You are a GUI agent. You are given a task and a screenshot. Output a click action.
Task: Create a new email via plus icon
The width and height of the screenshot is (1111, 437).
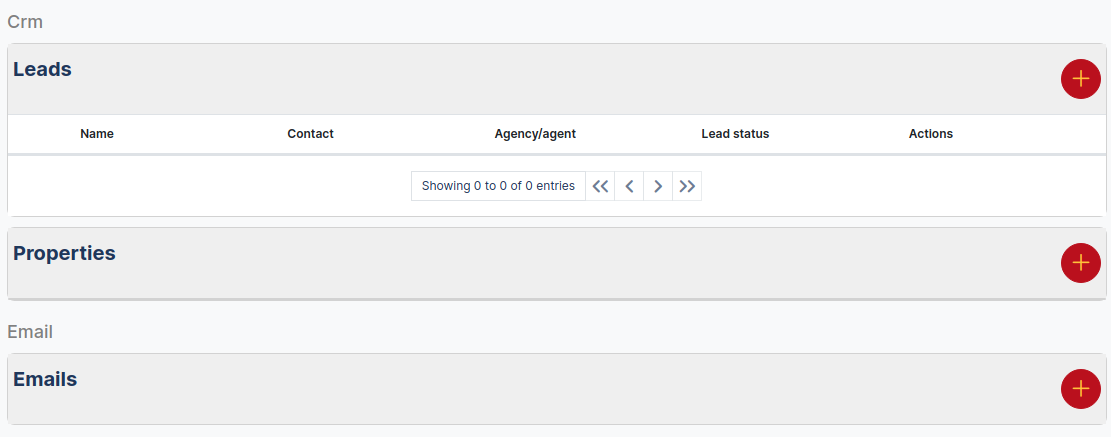coord(1080,389)
